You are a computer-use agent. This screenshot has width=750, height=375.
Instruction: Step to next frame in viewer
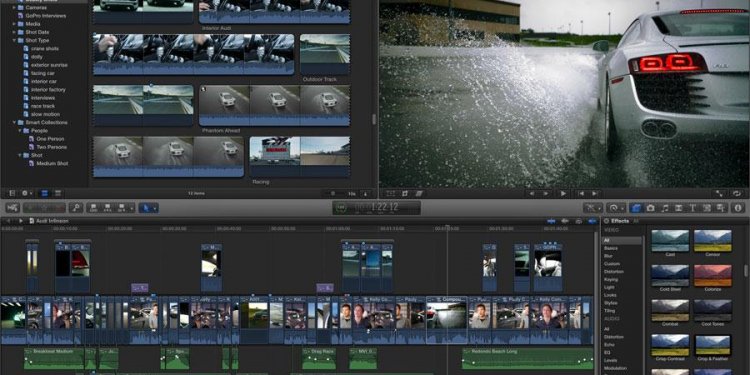click(546, 193)
